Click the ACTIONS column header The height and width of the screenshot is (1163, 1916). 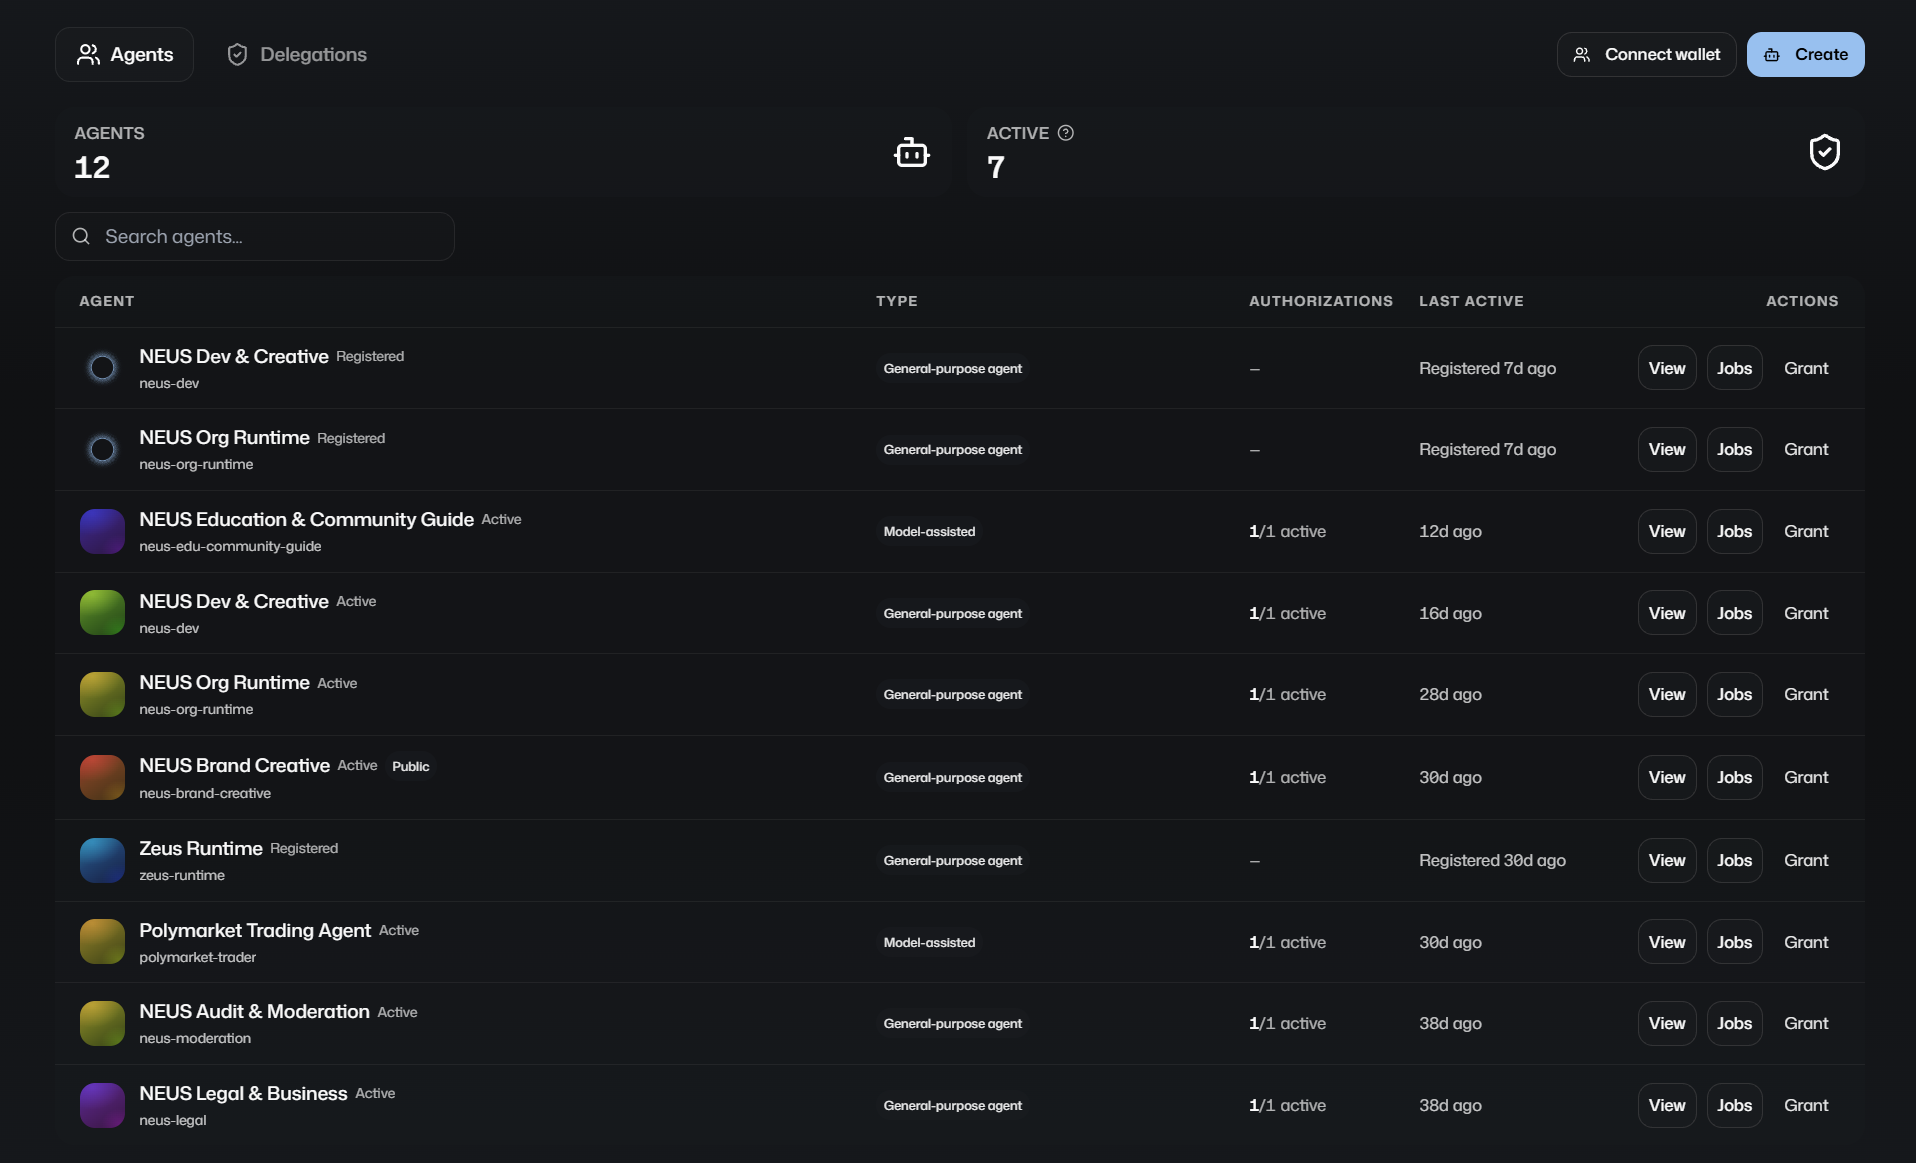click(x=1802, y=301)
